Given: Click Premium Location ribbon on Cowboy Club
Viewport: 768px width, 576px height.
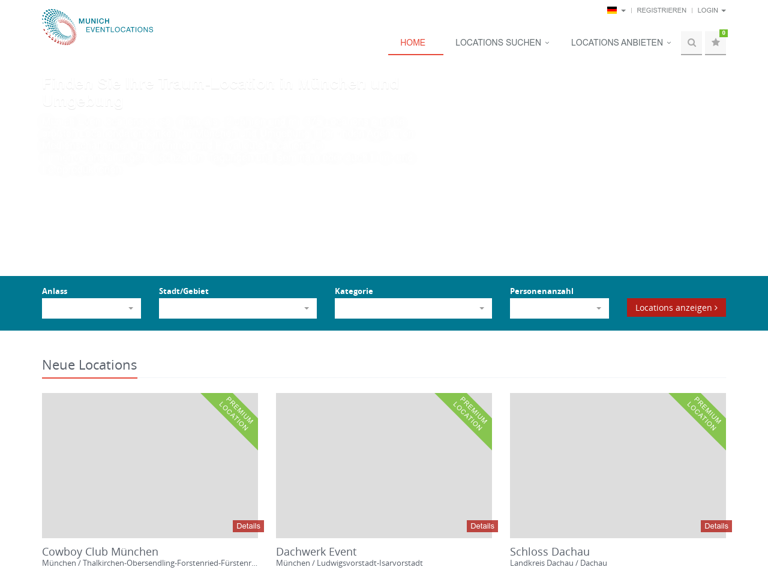Looking at the screenshot, I should [236, 415].
